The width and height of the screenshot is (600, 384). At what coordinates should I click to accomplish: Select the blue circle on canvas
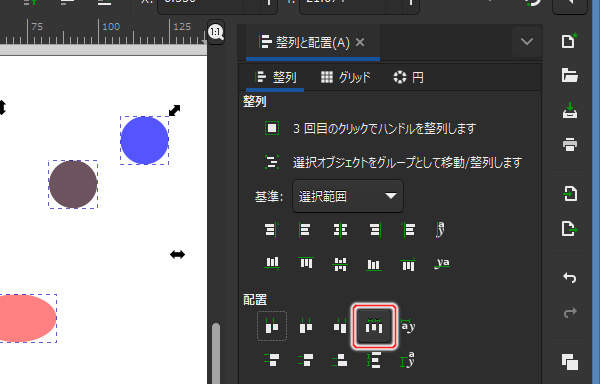(x=144, y=140)
